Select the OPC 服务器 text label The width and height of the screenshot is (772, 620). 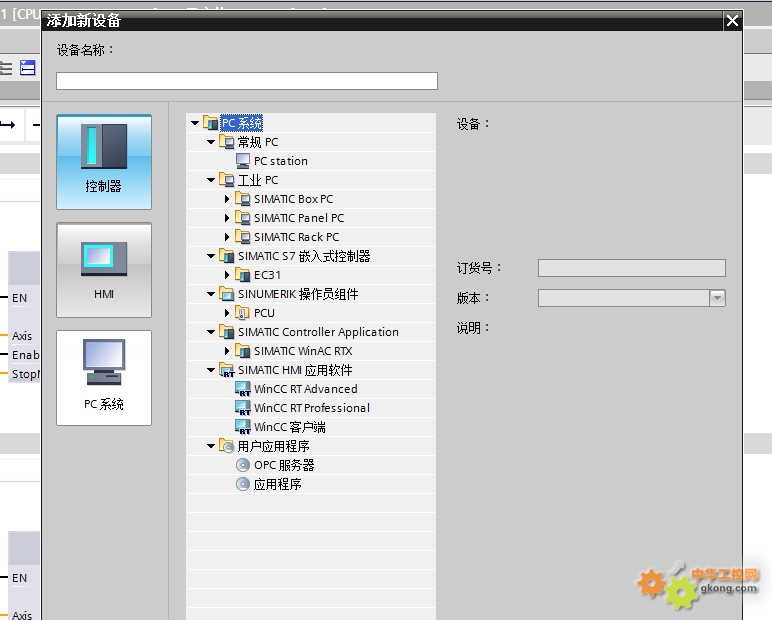pos(284,465)
